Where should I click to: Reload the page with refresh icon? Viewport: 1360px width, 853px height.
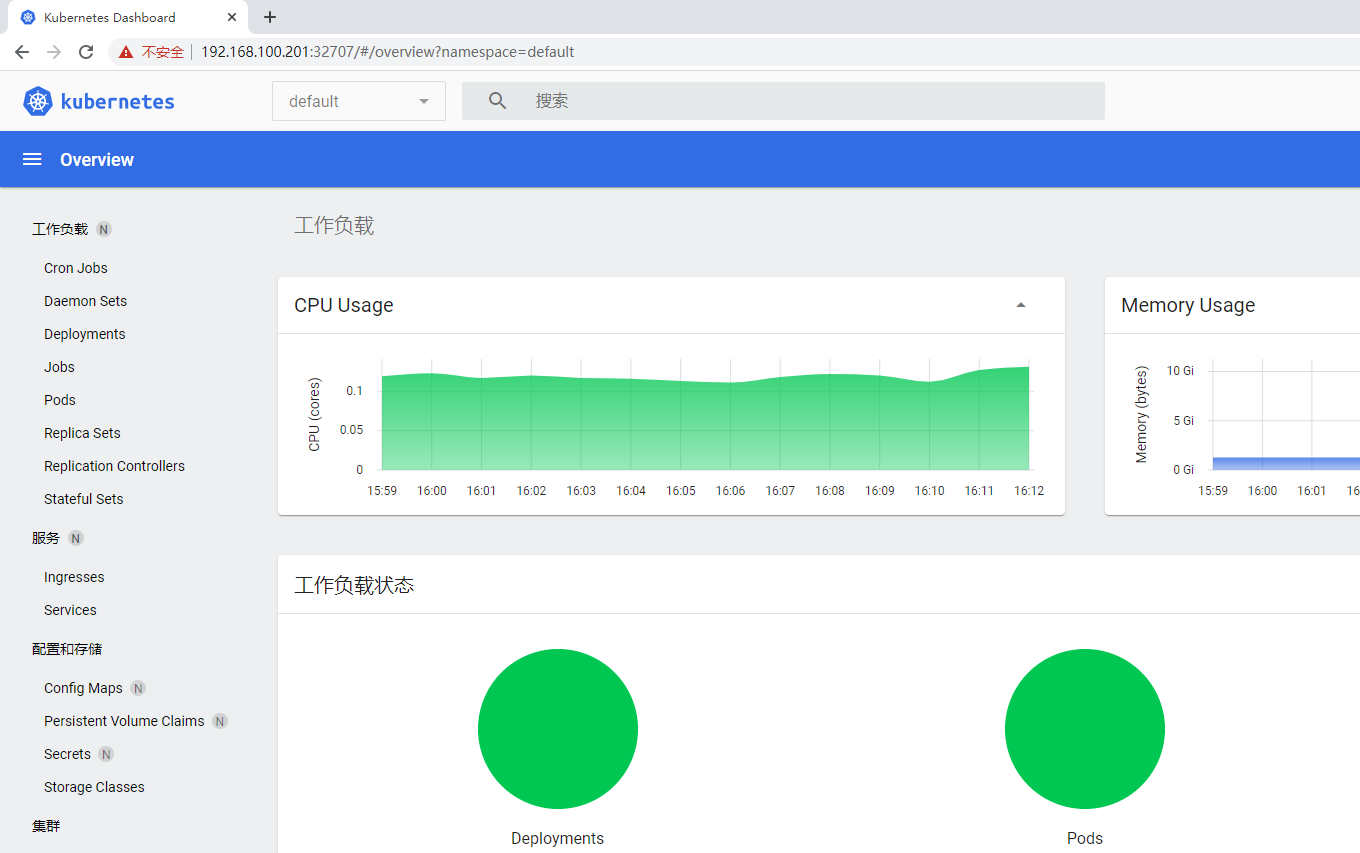click(86, 52)
